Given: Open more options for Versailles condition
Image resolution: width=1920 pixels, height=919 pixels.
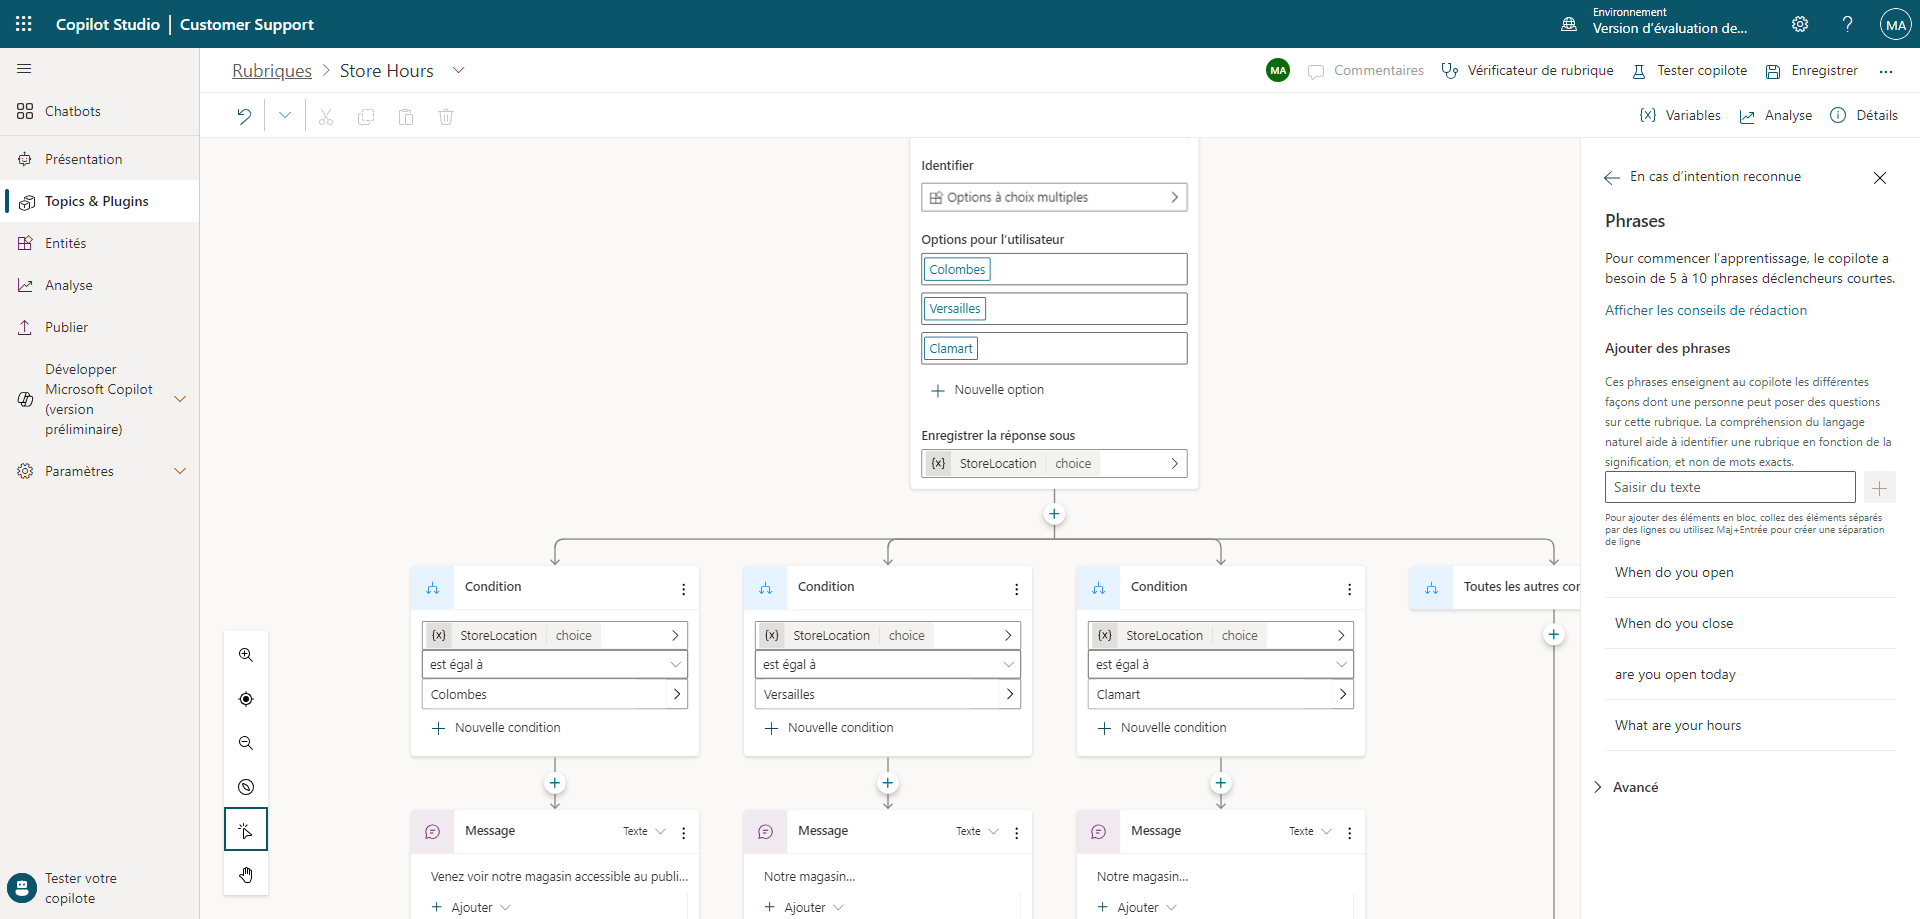Looking at the screenshot, I should (x=1017, y=589).
